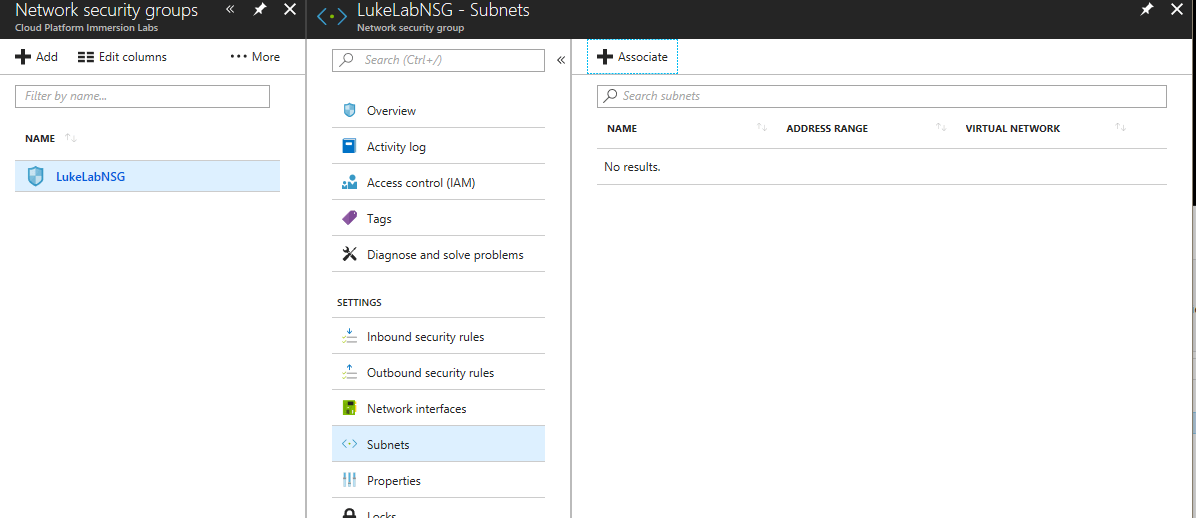Focus the Filter by name field
Screen dimensions: 1196x518
pos(143,96)
